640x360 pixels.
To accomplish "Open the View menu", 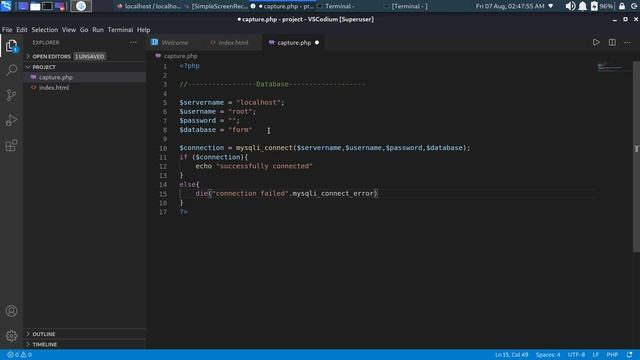I will click(69, 30).
